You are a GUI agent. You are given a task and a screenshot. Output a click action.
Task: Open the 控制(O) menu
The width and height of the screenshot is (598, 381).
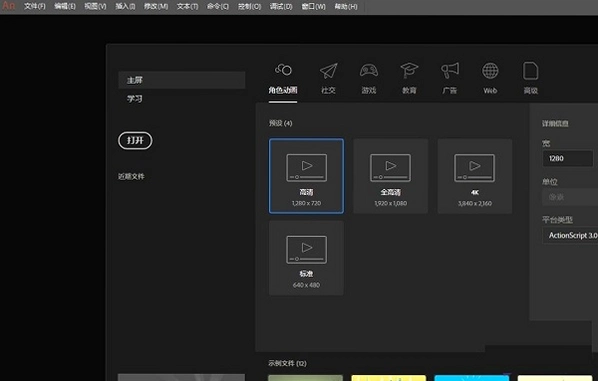[249, 6]
